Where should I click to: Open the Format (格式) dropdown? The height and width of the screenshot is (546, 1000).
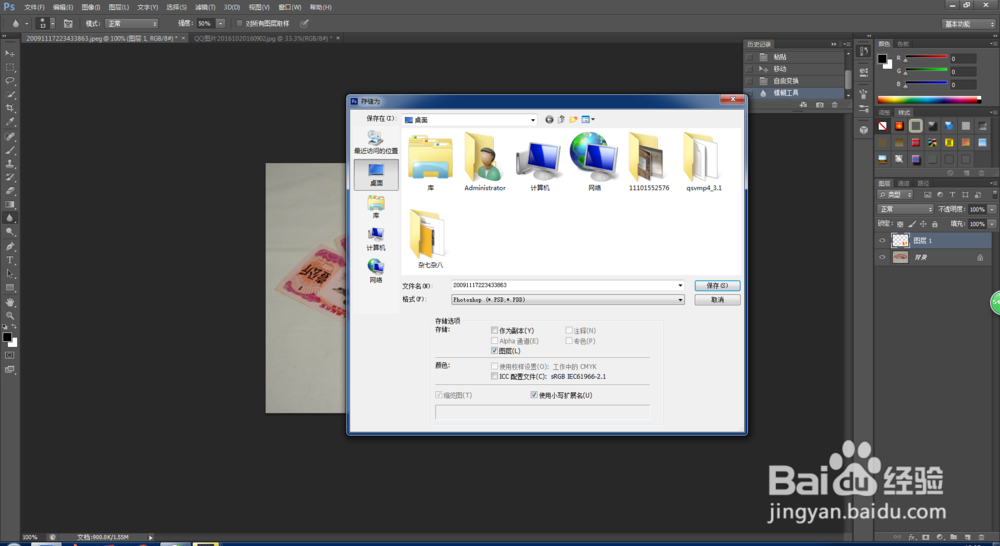click(568, 299)
